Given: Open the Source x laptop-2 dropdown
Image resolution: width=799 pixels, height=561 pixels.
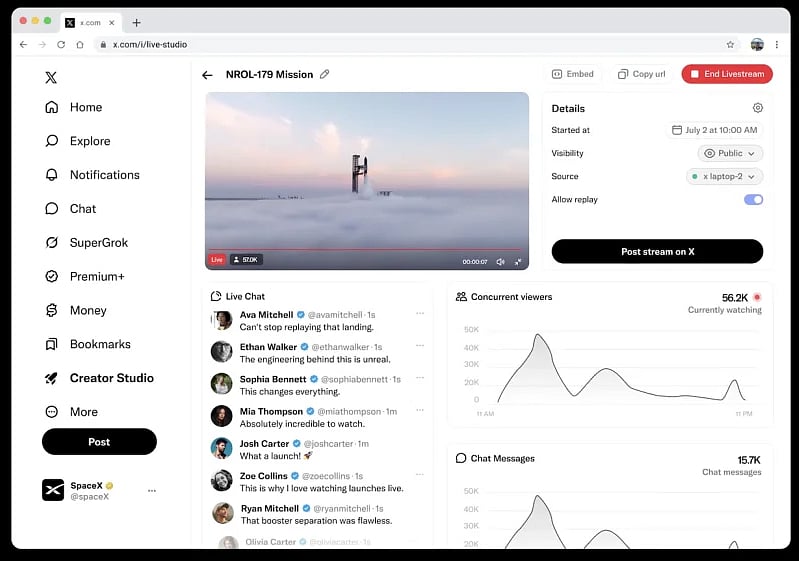Looking at the screenshot, I should pyautogui.click(x=724, y=176).
